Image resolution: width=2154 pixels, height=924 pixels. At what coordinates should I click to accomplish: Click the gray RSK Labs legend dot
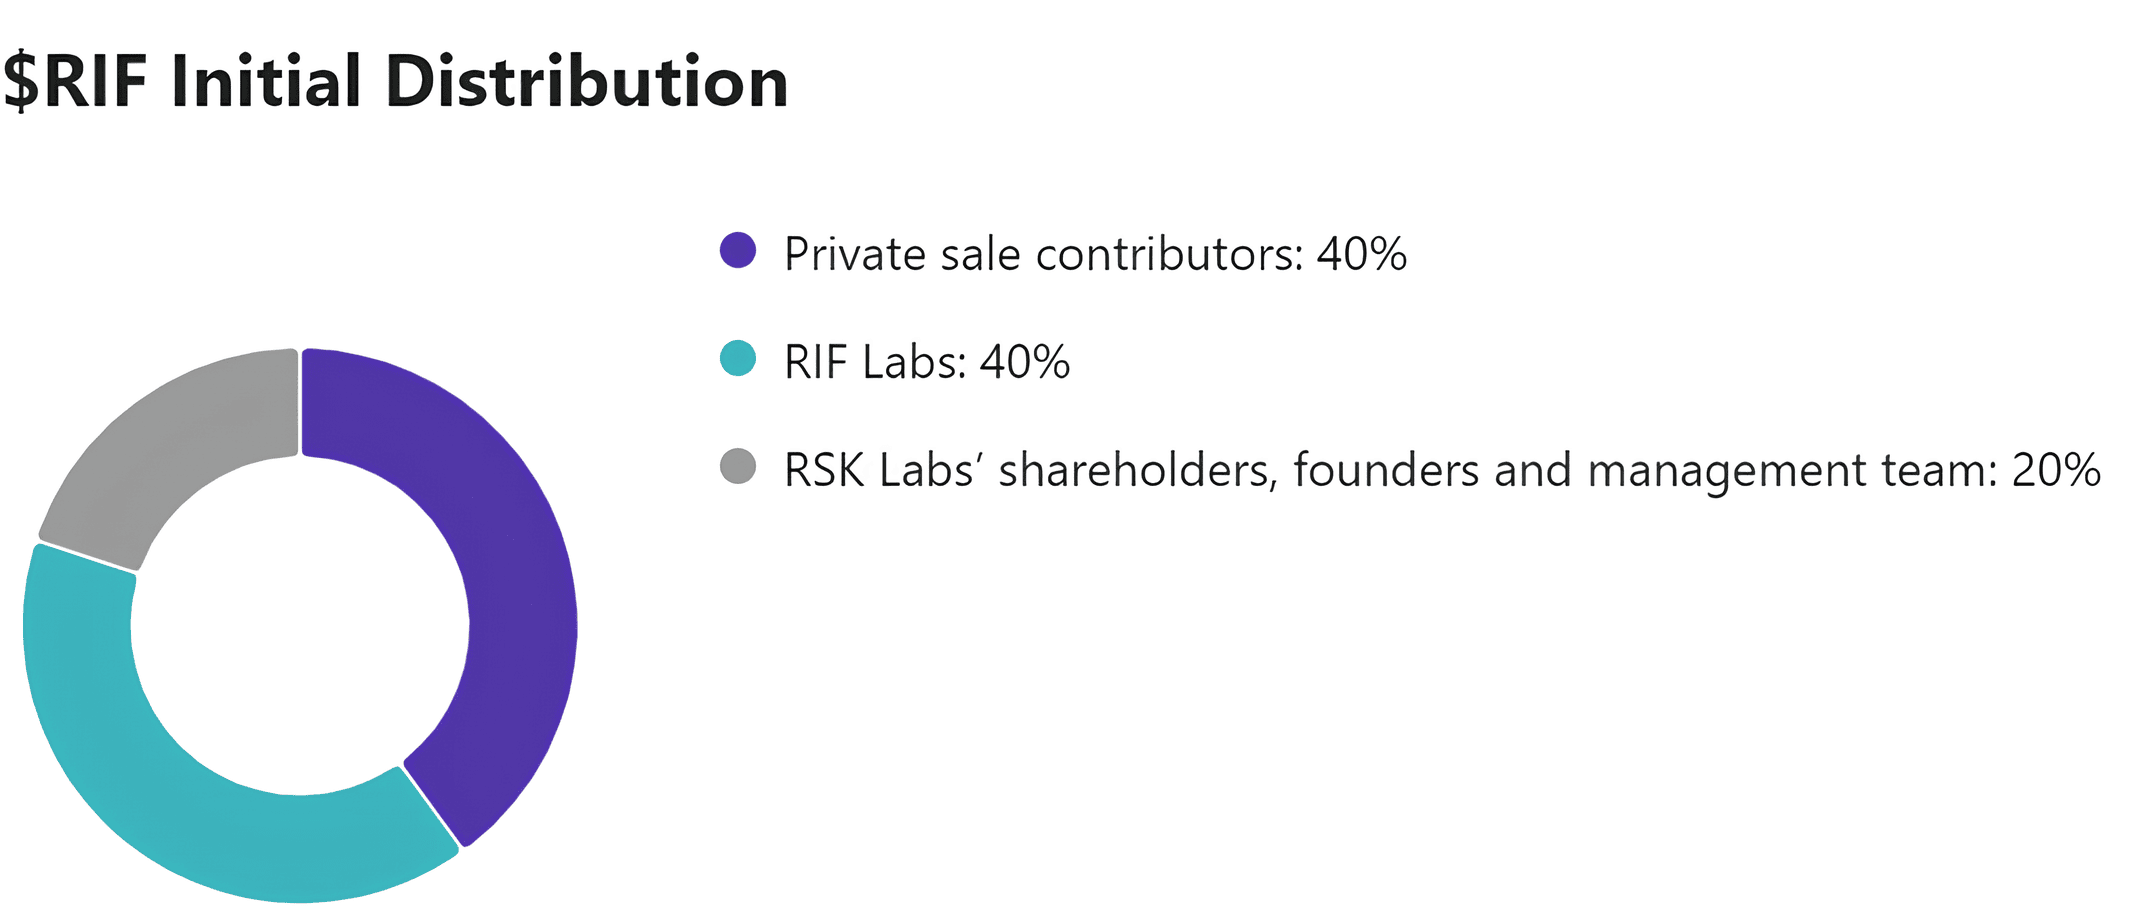pos(738,466)
